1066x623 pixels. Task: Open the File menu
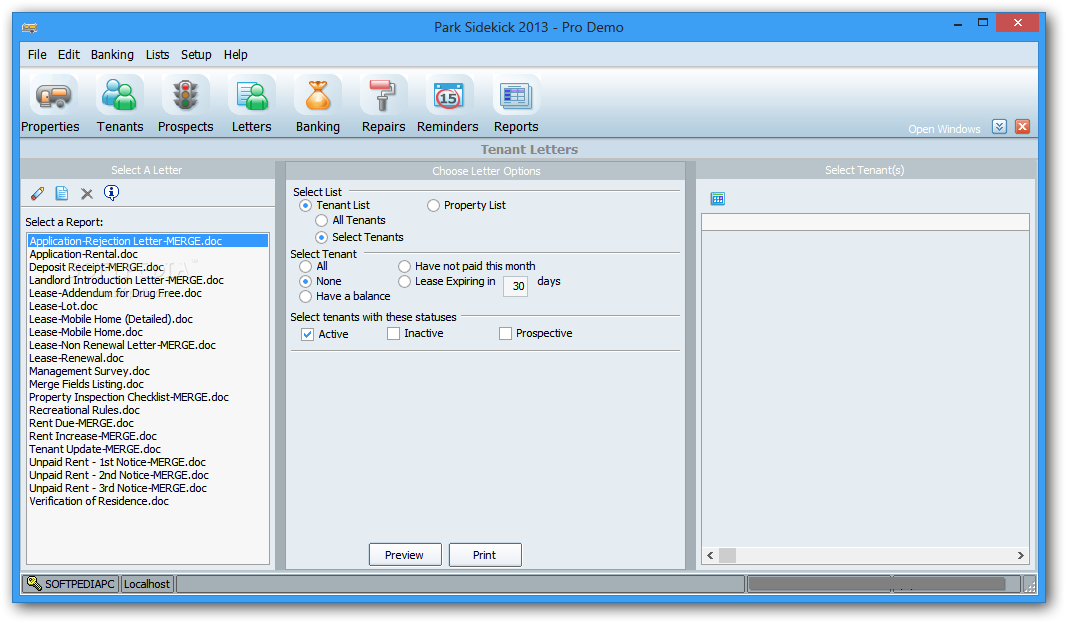pyautogui.click(x=37, y=54)
